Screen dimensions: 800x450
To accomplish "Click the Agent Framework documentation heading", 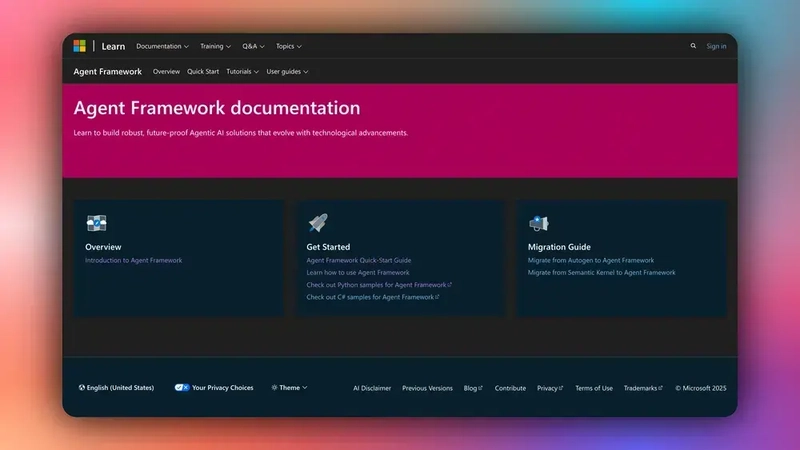I will coord(217,108).
